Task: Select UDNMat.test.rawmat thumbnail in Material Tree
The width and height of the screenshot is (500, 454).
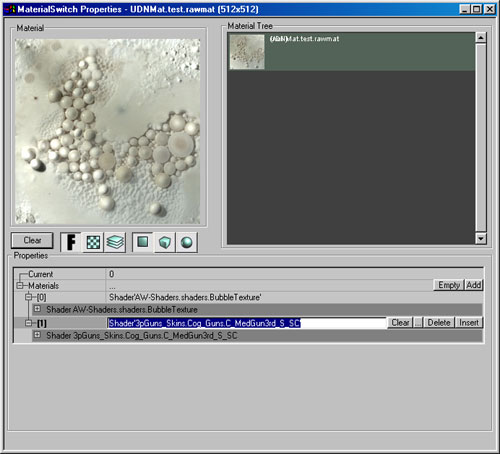Action: (x=247, y=52)
